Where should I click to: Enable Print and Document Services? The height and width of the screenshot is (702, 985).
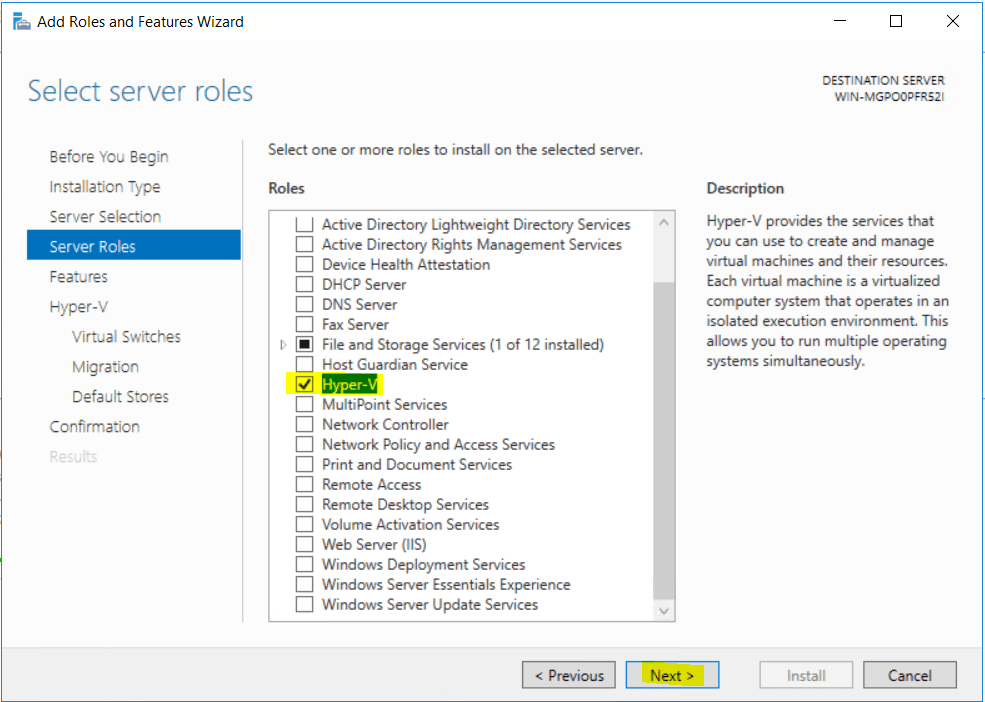click(304, 464)
